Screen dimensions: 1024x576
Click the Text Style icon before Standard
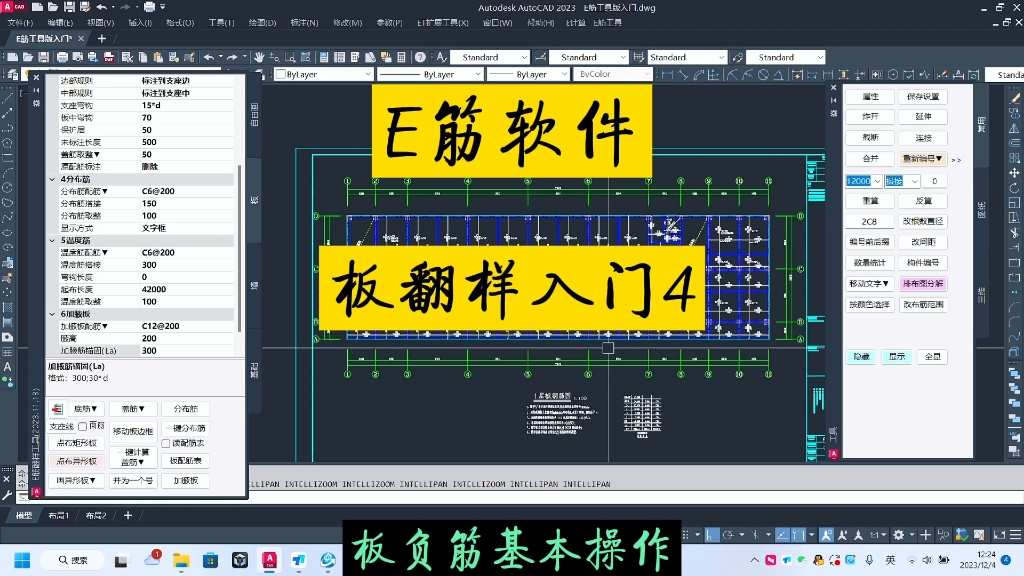[x=442, y=57]
